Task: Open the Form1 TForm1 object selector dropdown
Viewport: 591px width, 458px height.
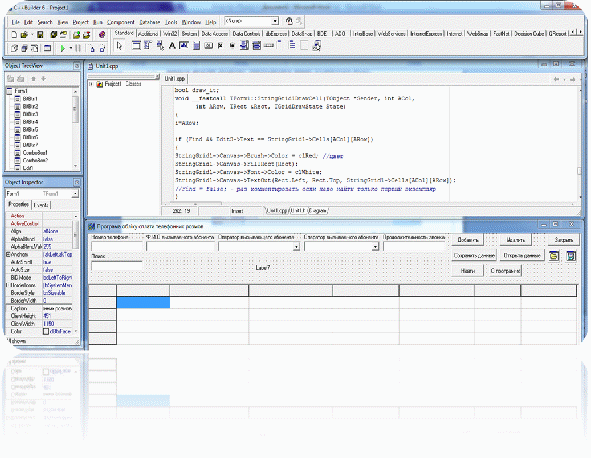Action: pos(75,194)
